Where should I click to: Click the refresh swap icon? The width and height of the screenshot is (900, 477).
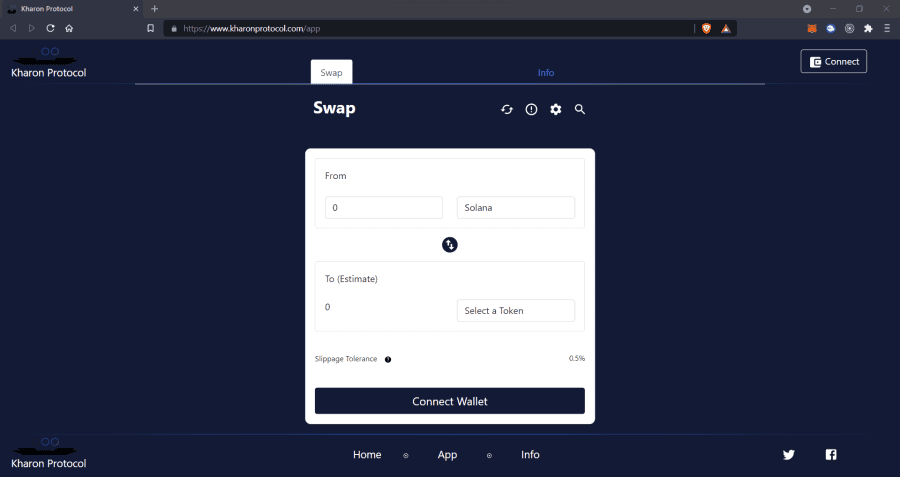click(x=507, y=109)
